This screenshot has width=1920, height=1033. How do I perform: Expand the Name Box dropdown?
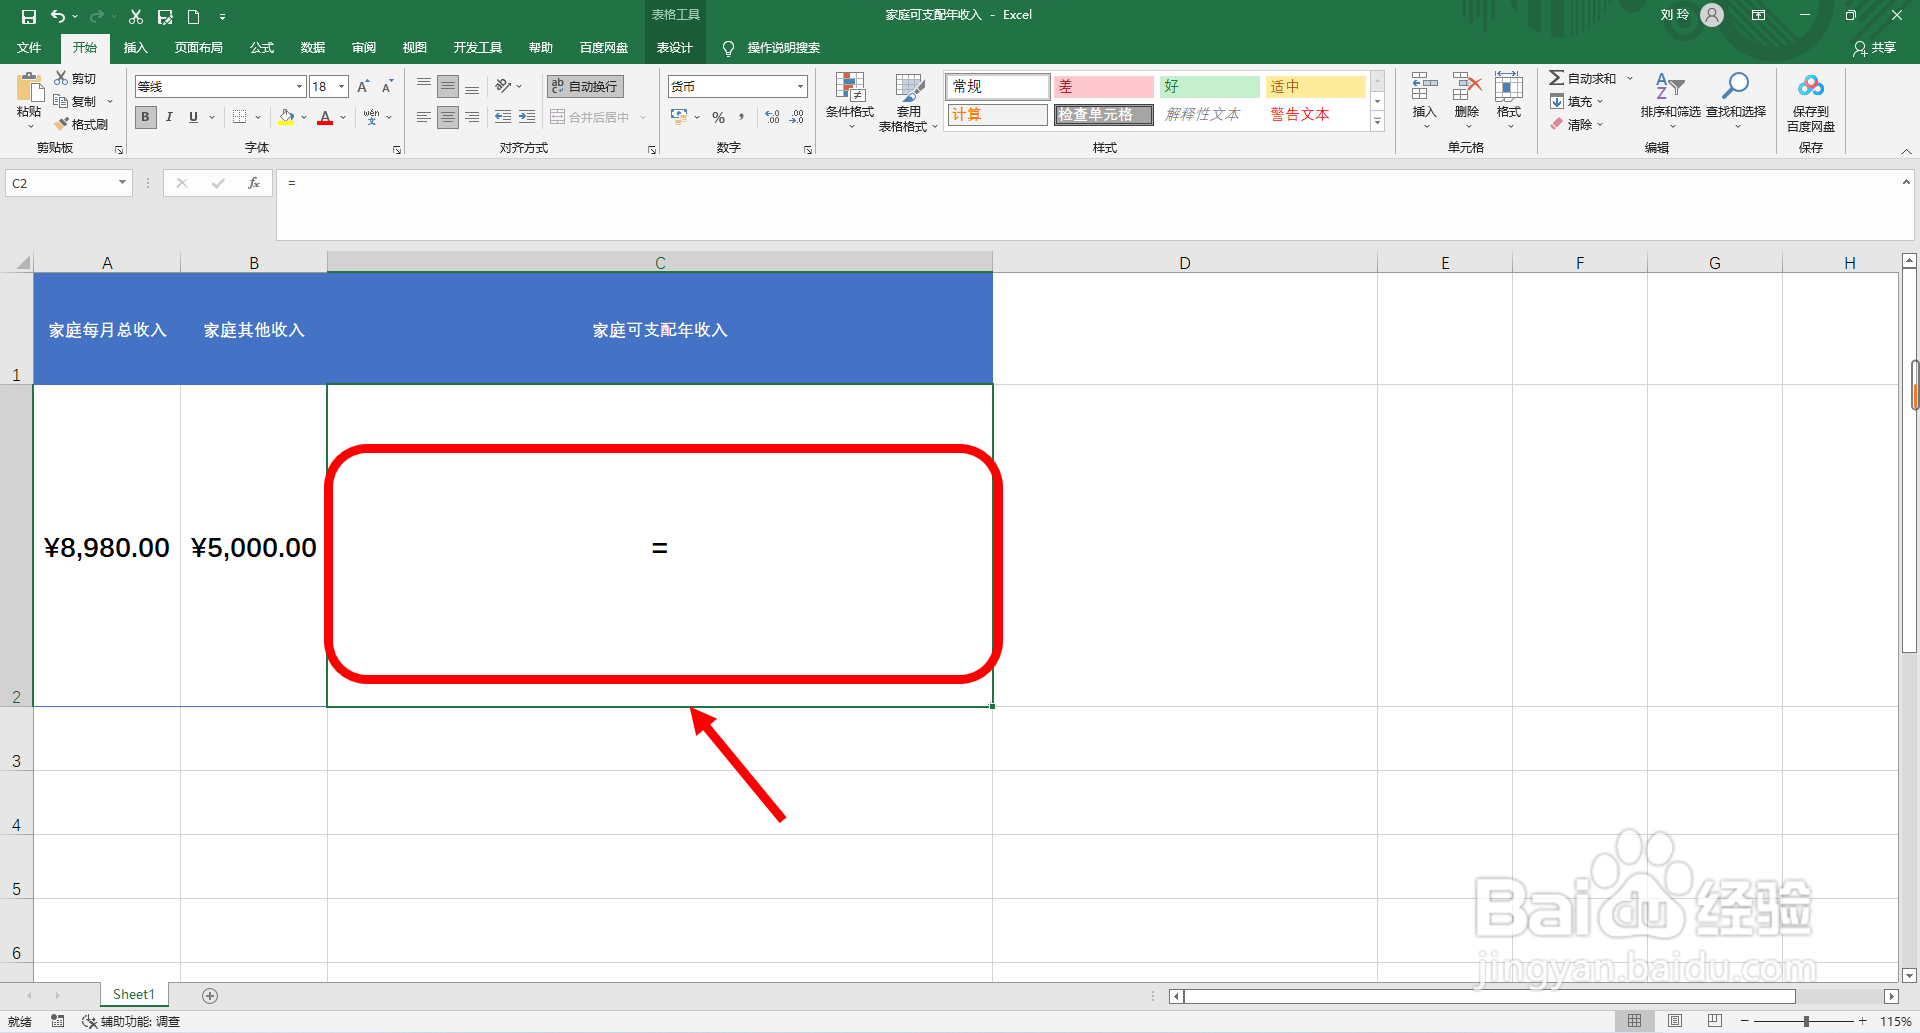coord(122,183)
